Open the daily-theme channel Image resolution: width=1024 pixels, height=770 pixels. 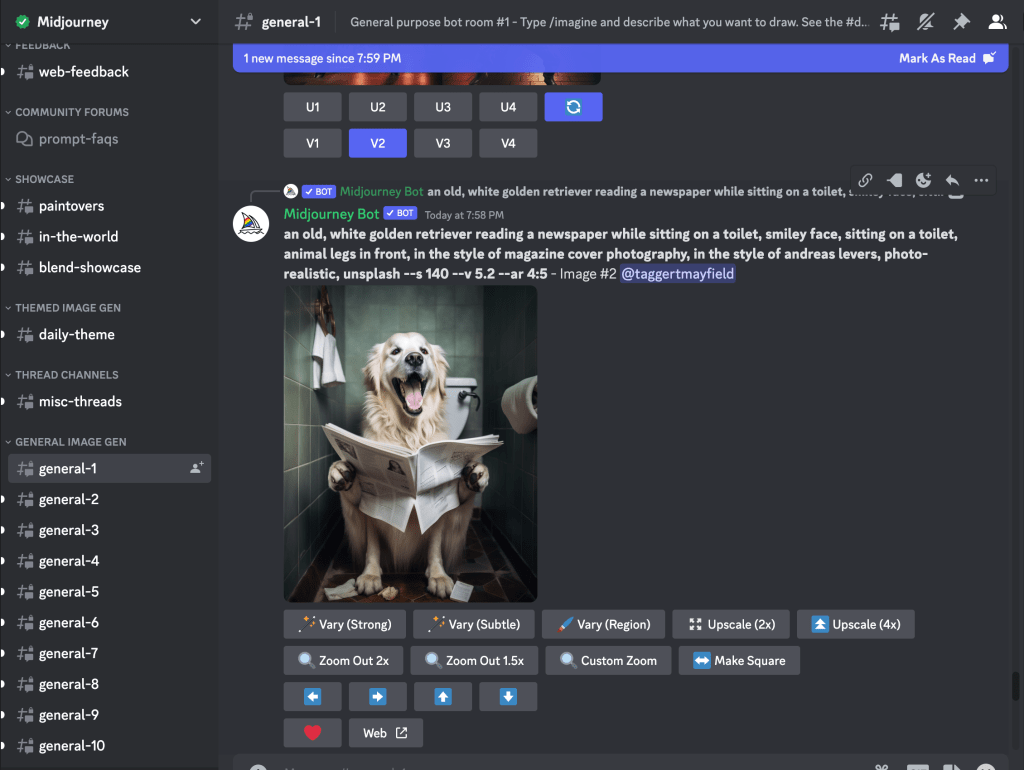[76, 335]
